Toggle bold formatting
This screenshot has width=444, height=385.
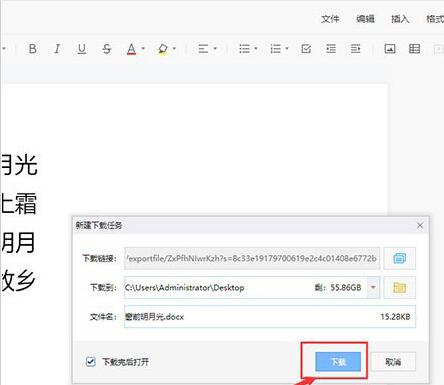33,49
